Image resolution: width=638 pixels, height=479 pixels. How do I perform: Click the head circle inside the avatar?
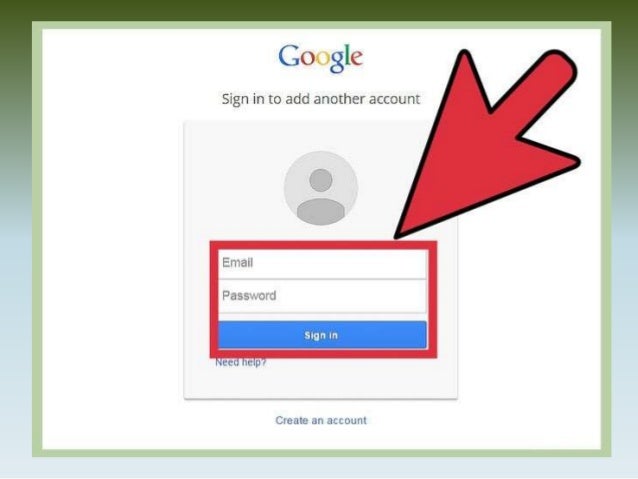pyautogui.click(x=321, y=180)
